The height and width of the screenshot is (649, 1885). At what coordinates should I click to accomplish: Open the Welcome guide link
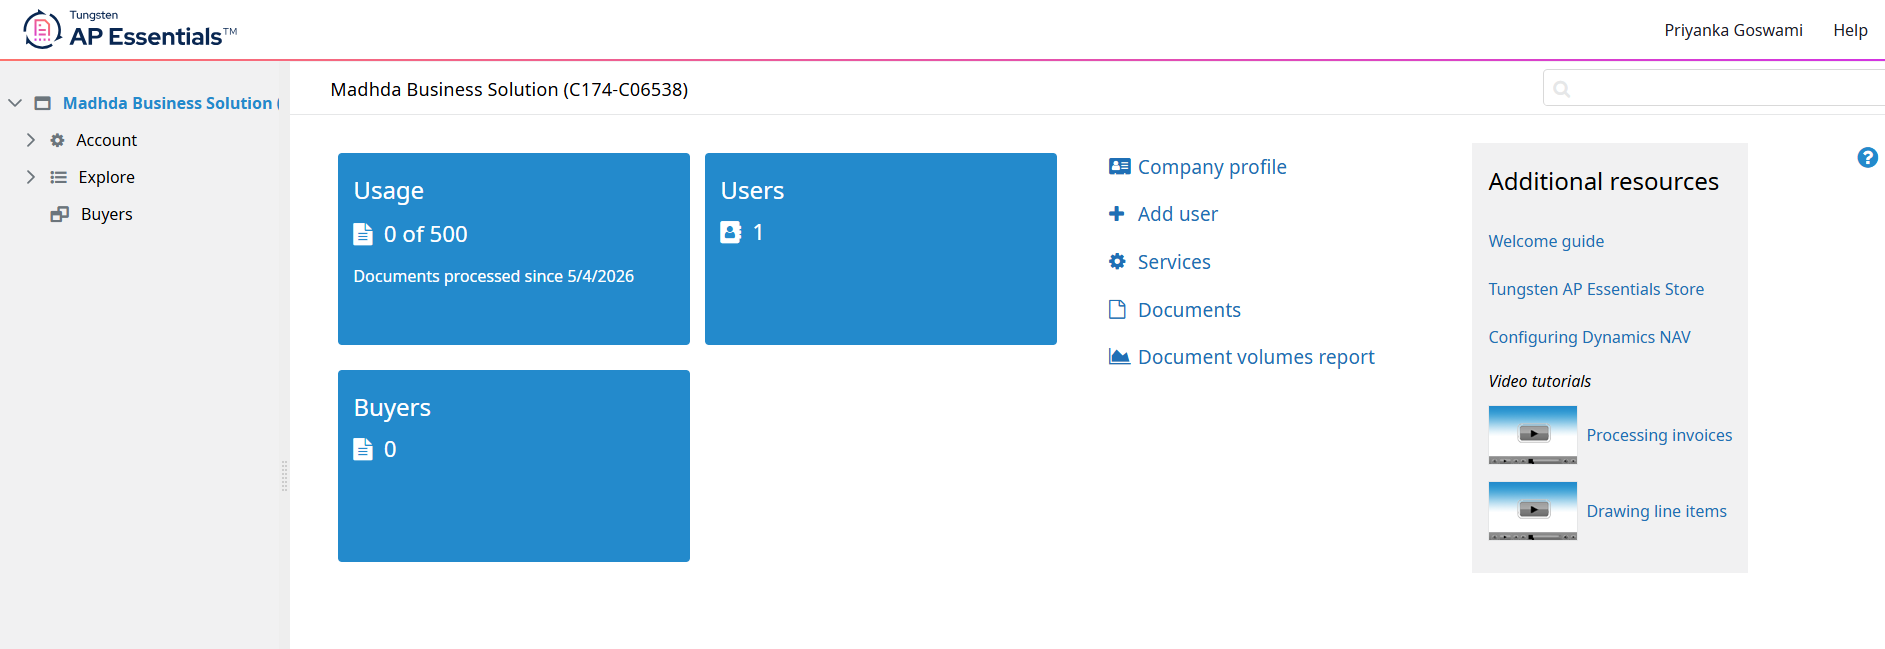tap(1546, 241)
